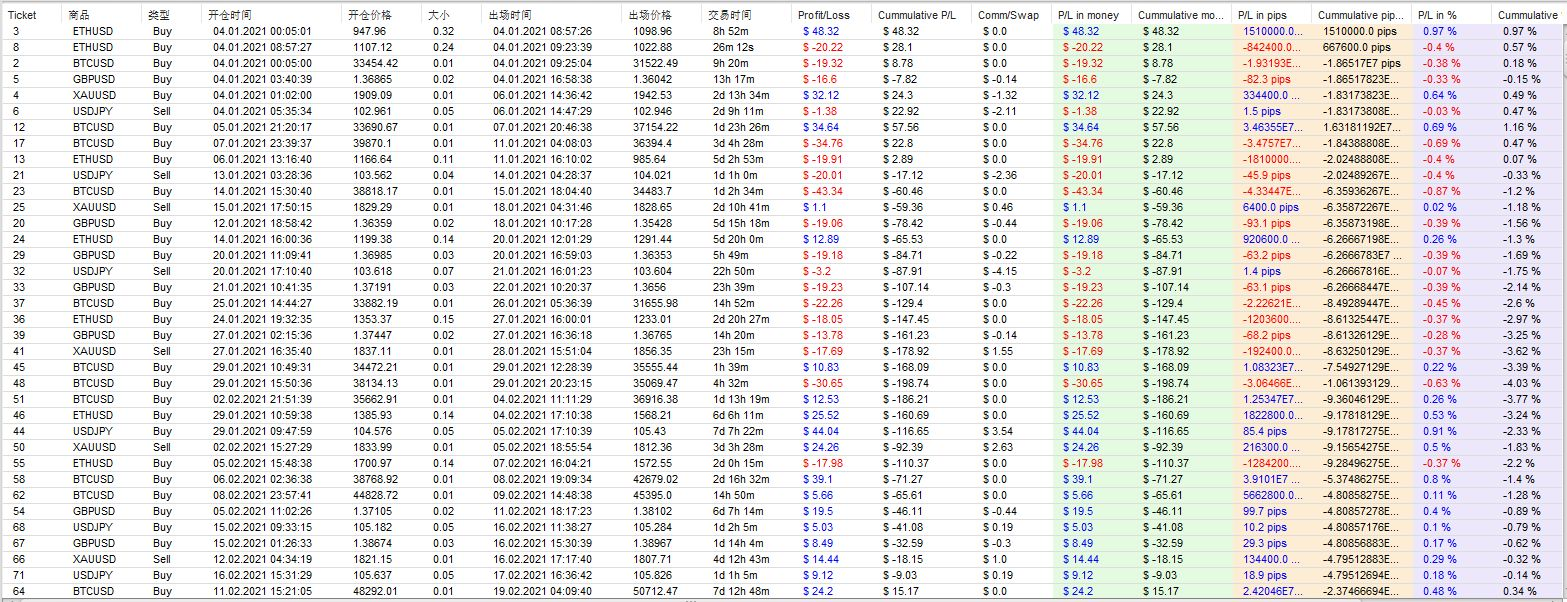Select the row with ticket number 3
Image resolution: width=1567 pixels, height=602 pixels.
coord(16,31)
